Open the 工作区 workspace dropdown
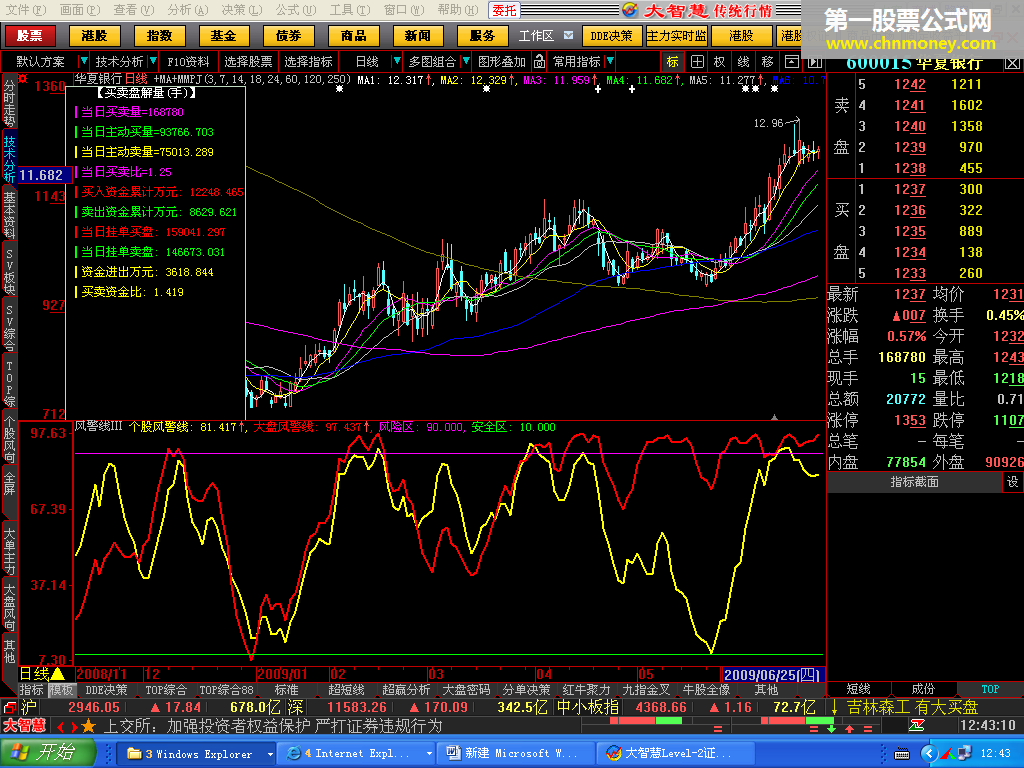 [568, 35]
